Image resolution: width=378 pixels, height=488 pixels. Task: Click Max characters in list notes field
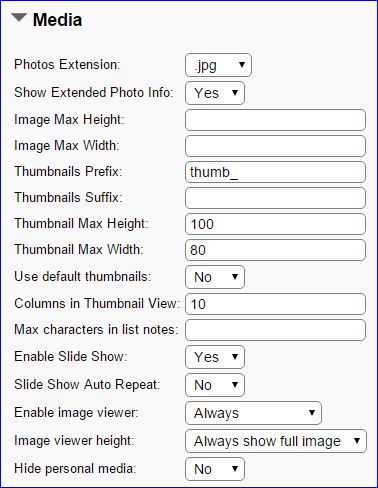click(275, 330)
